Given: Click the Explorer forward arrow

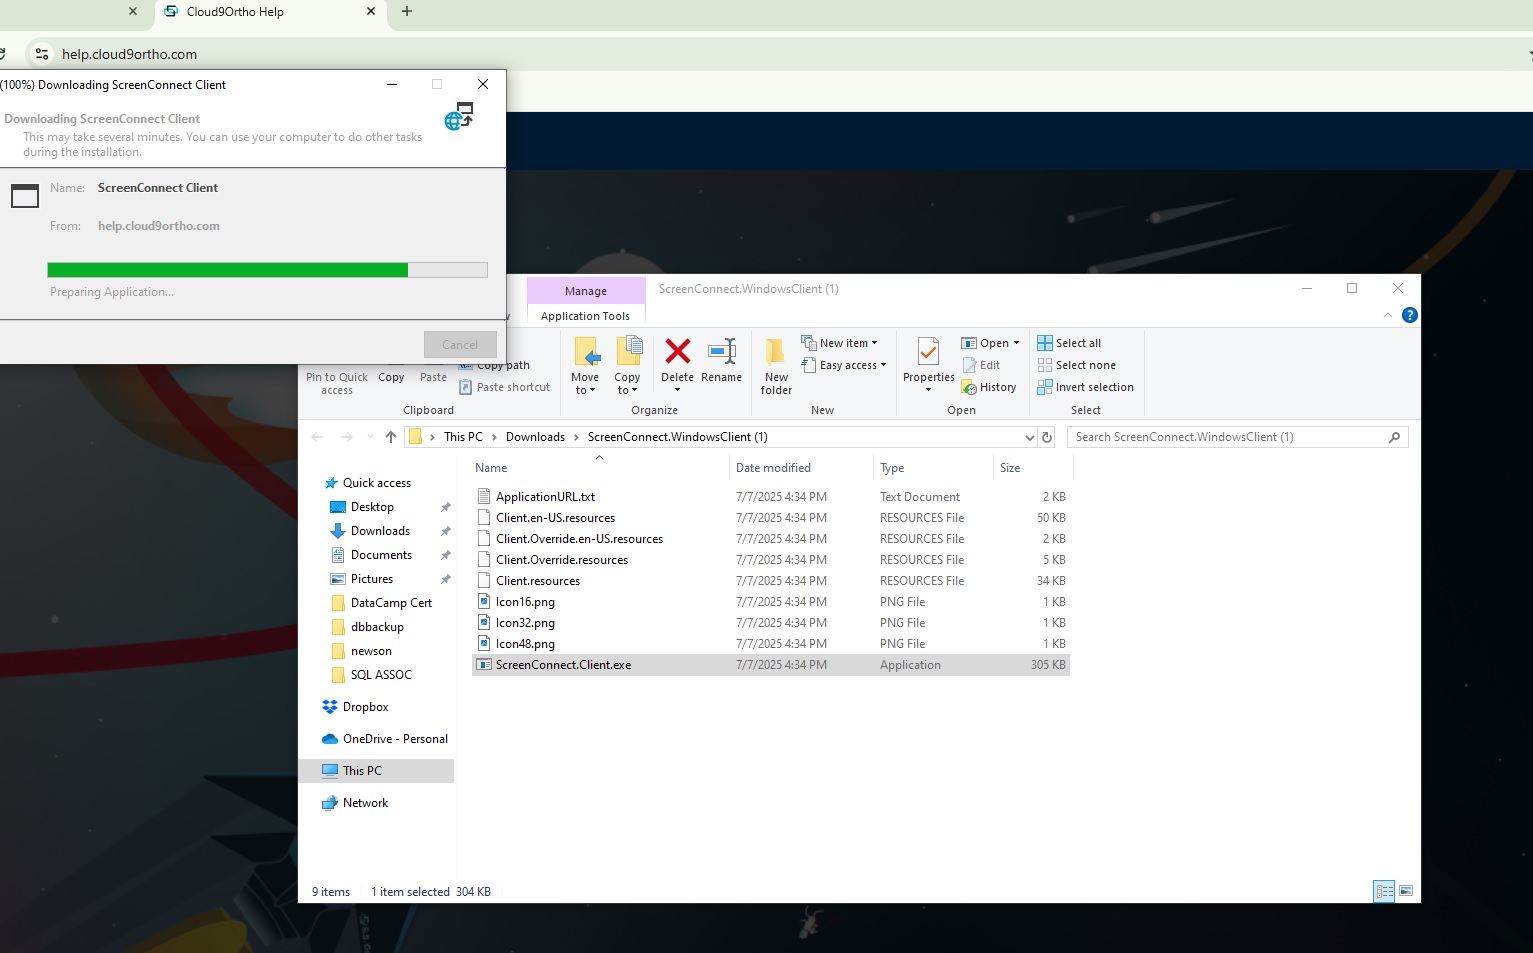Looking at the screenshot, I should coord(347,437).
